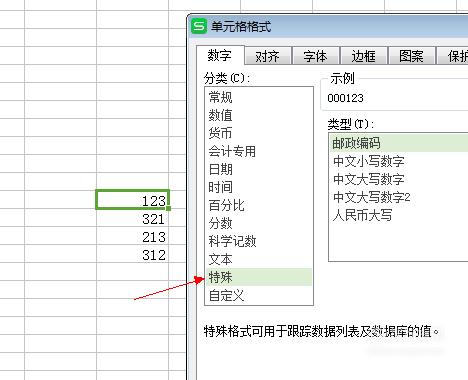
Task: Select 中文小写数字 type
Action: pyautogui.click(x=399, y=161)
